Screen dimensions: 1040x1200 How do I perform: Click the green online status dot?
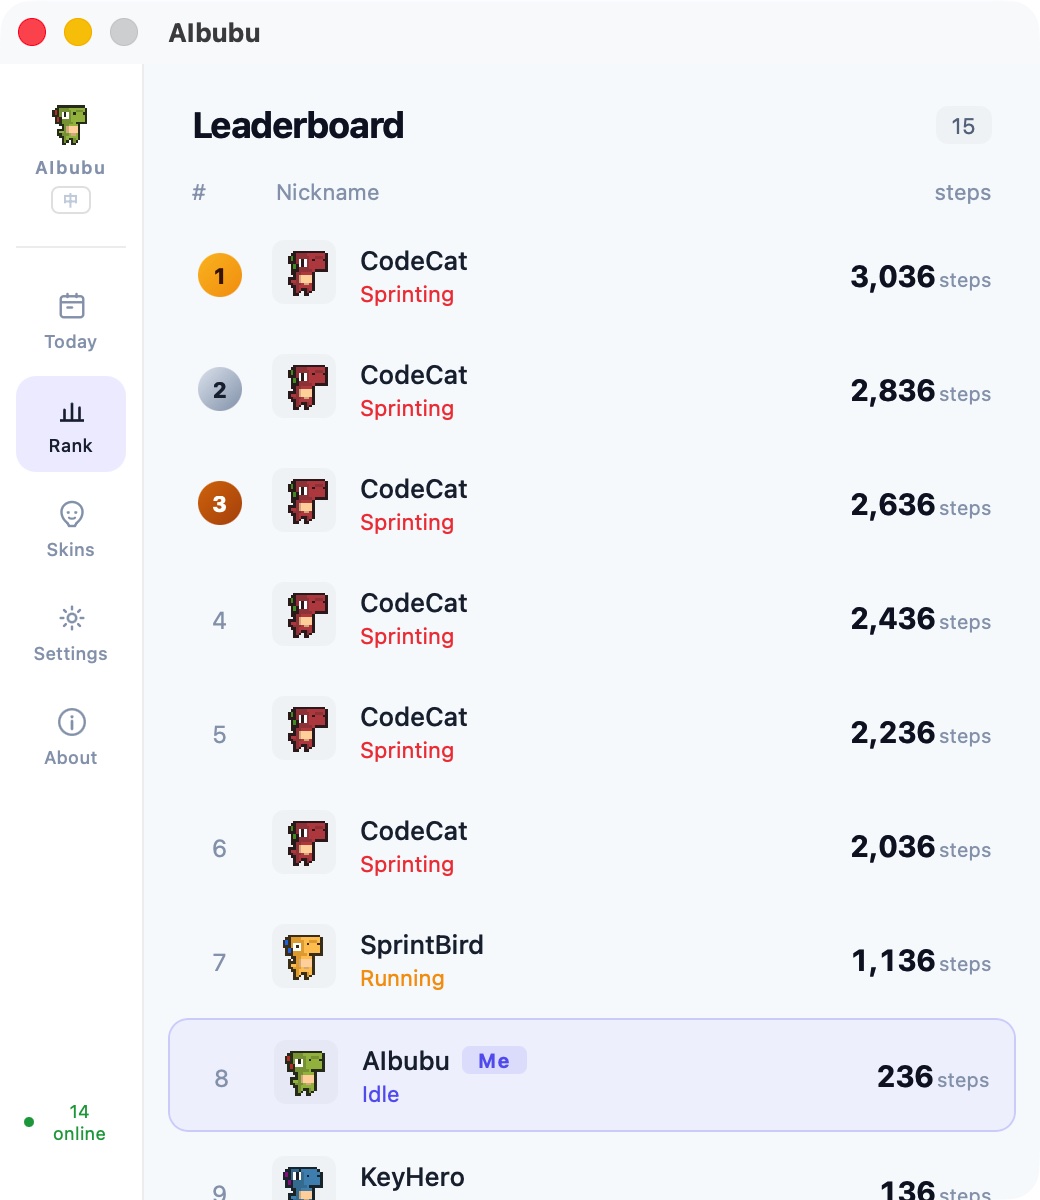pyautogui.click(x=29, y=1121)
